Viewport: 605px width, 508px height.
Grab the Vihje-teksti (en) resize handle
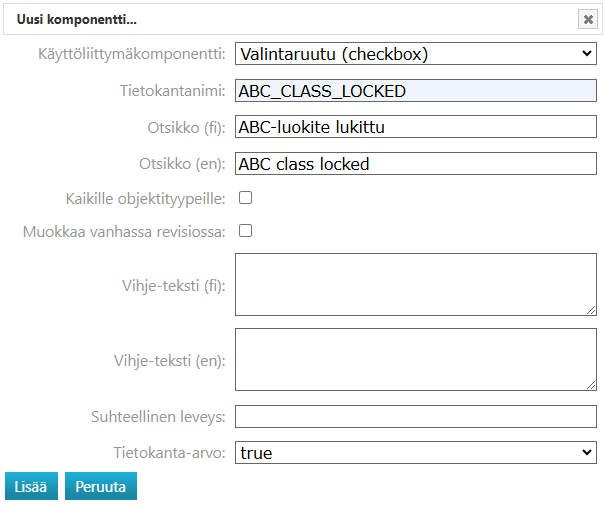tap(591, 385)
